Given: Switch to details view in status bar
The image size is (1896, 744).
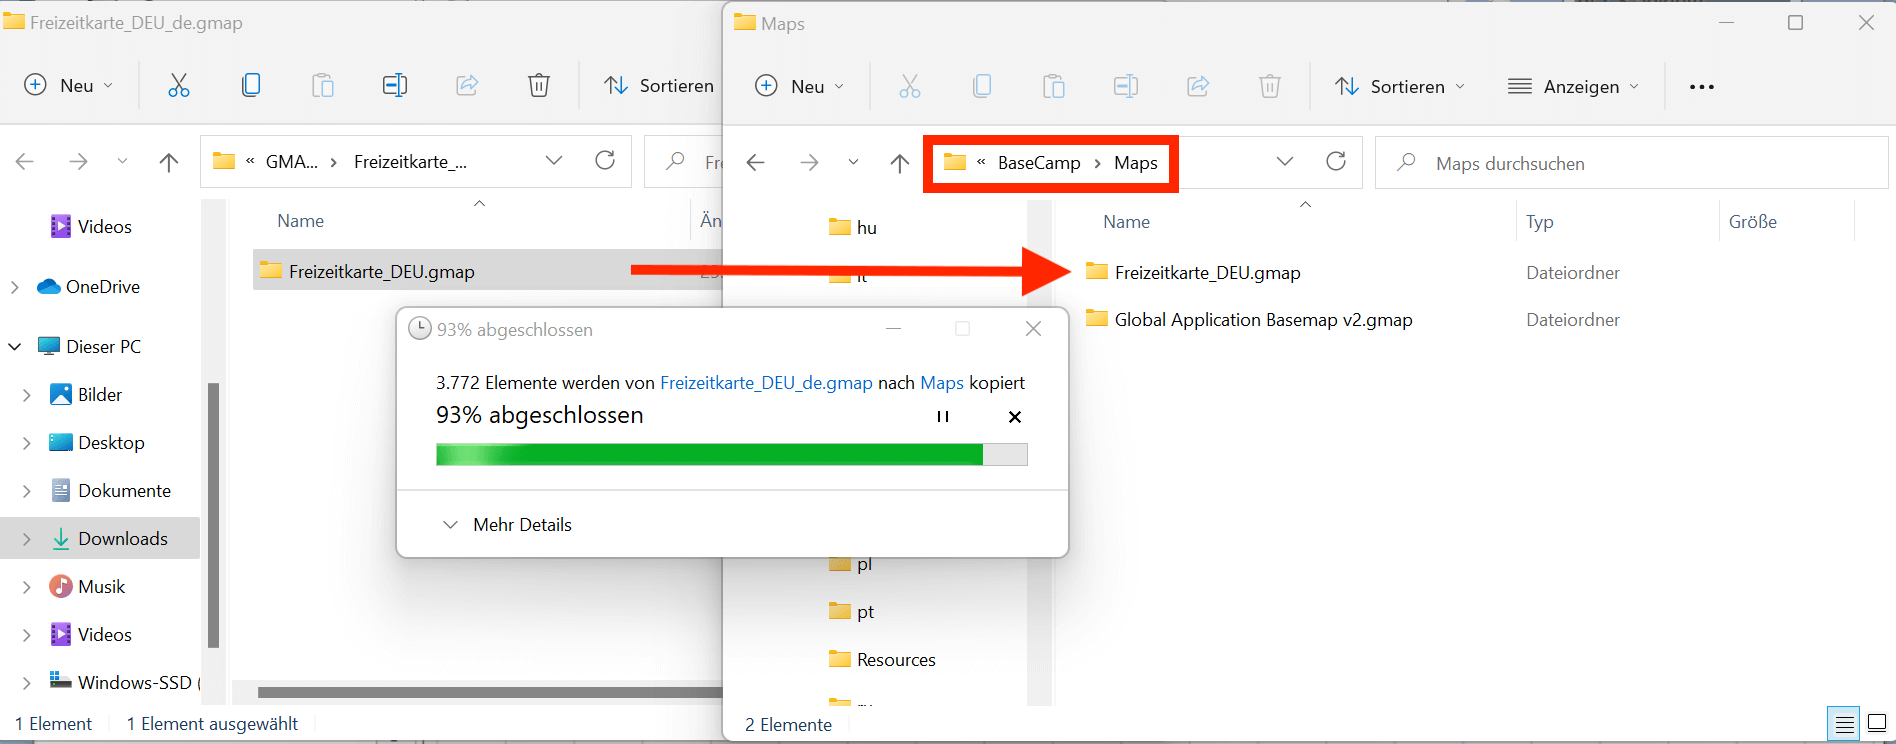Looking at the screenshot, I should pyautogui.click(x=1844, y=724).
